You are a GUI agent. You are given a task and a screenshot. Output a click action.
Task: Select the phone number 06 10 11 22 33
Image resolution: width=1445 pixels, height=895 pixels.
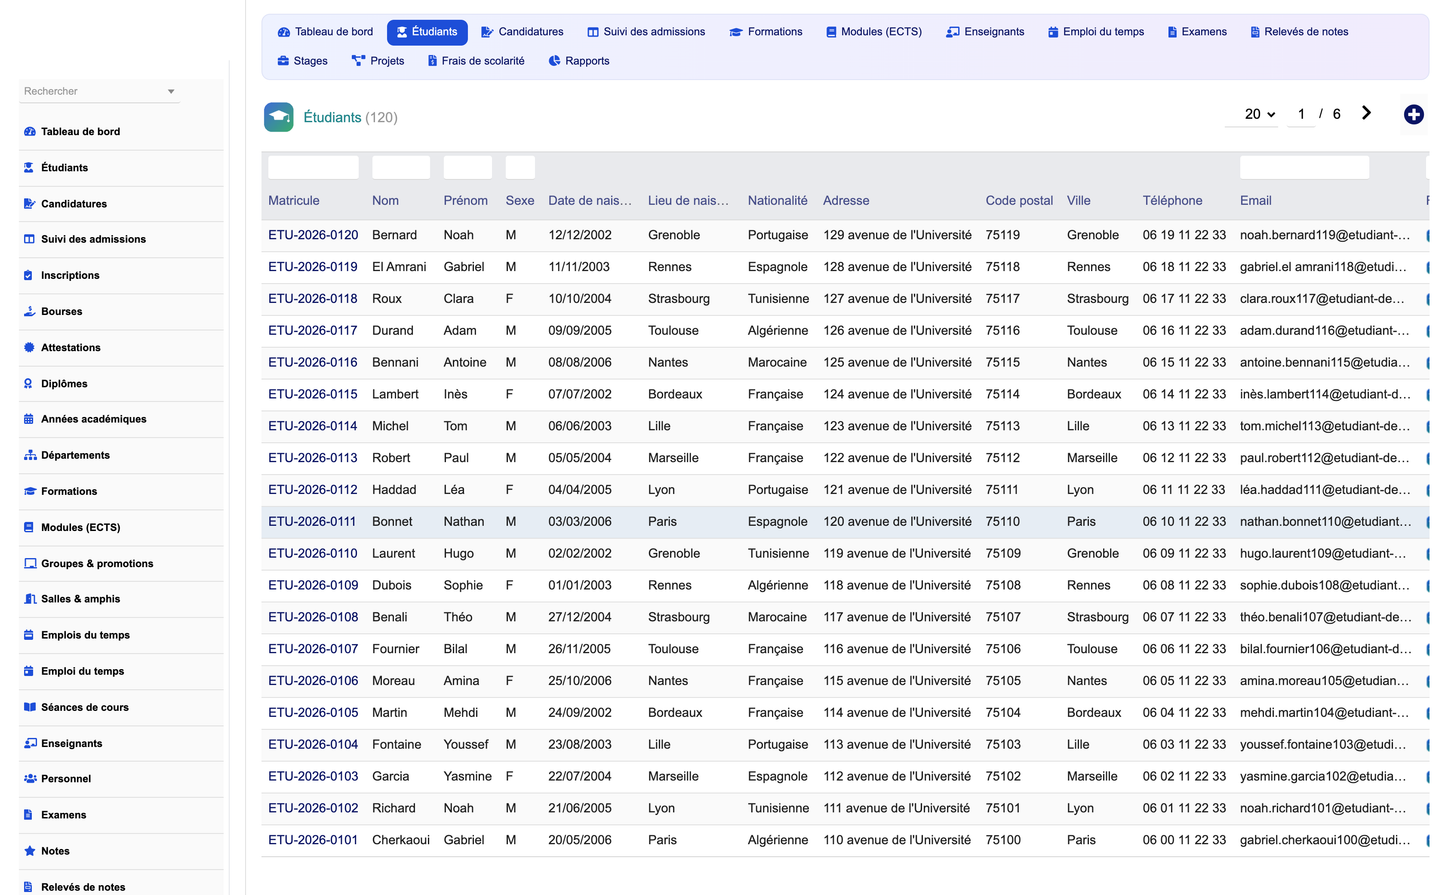1184,522
